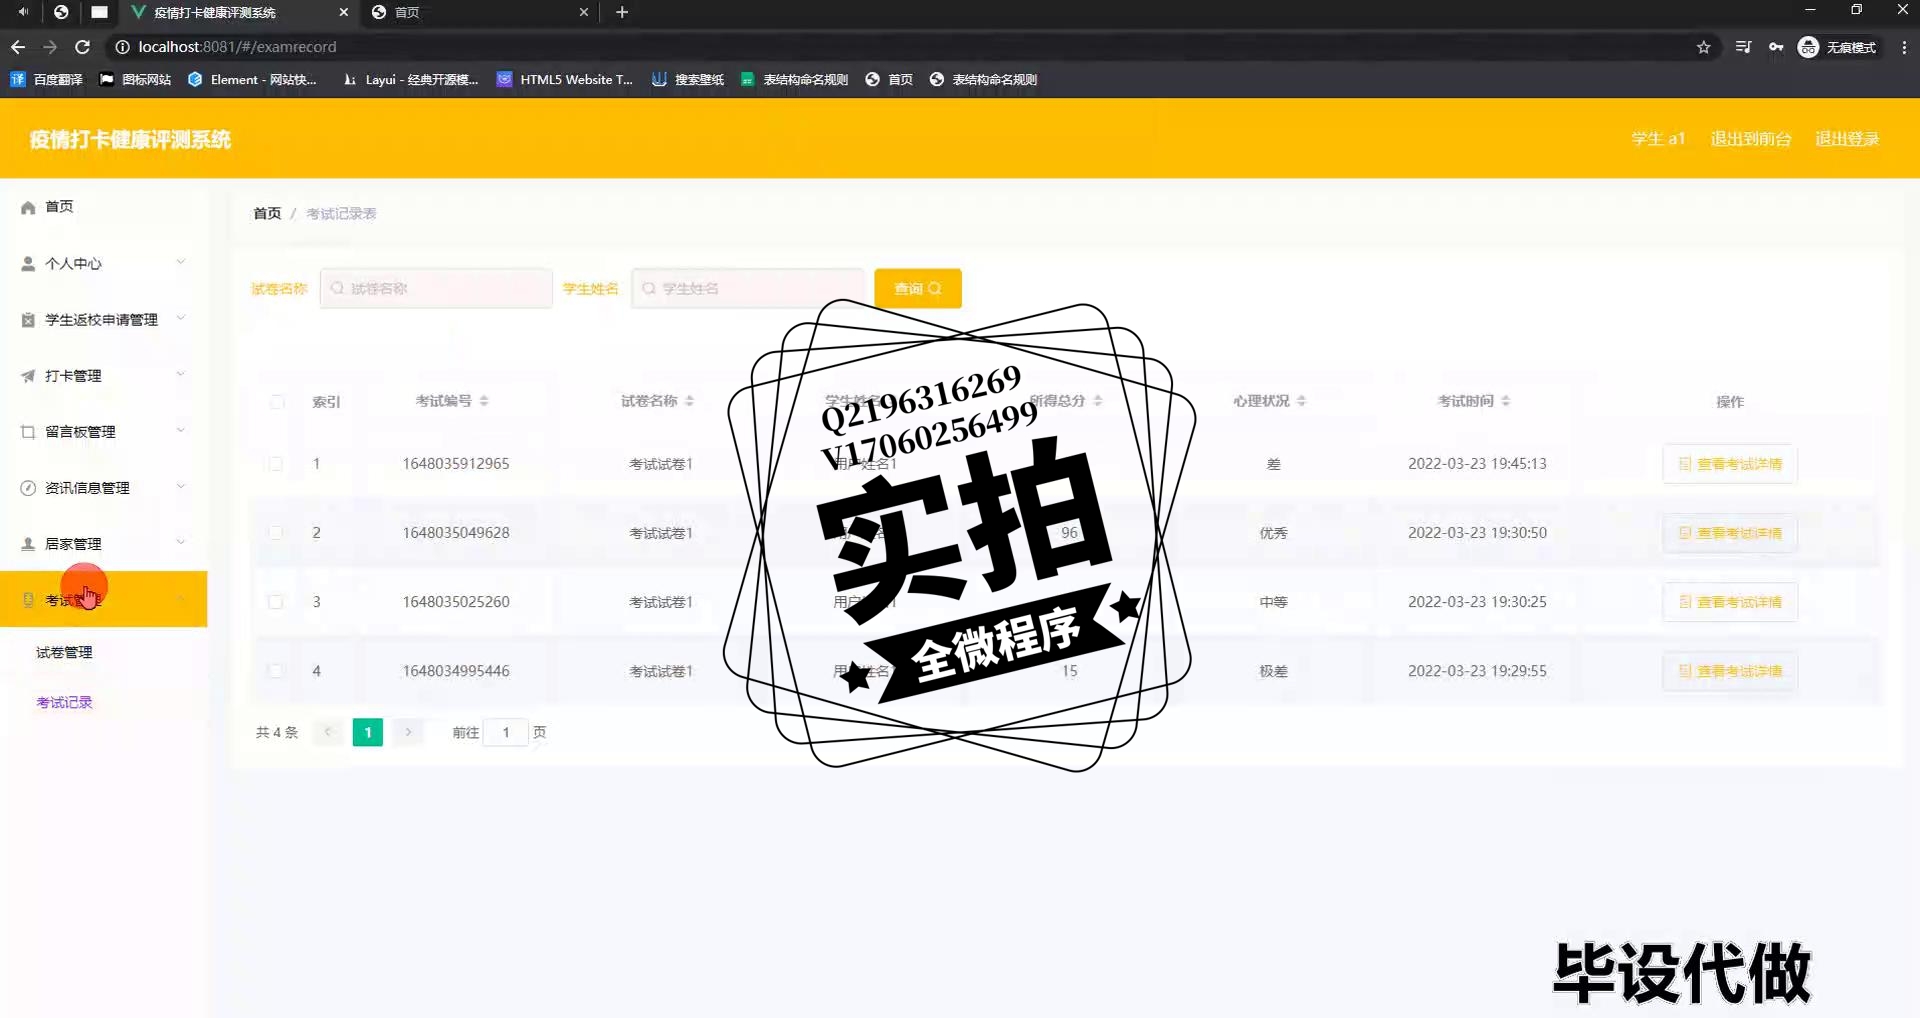The image size is (1920, 1018).
Task: Select 首页 in sidebar menu
Action: pyautogui.click(x=104, y=207)
